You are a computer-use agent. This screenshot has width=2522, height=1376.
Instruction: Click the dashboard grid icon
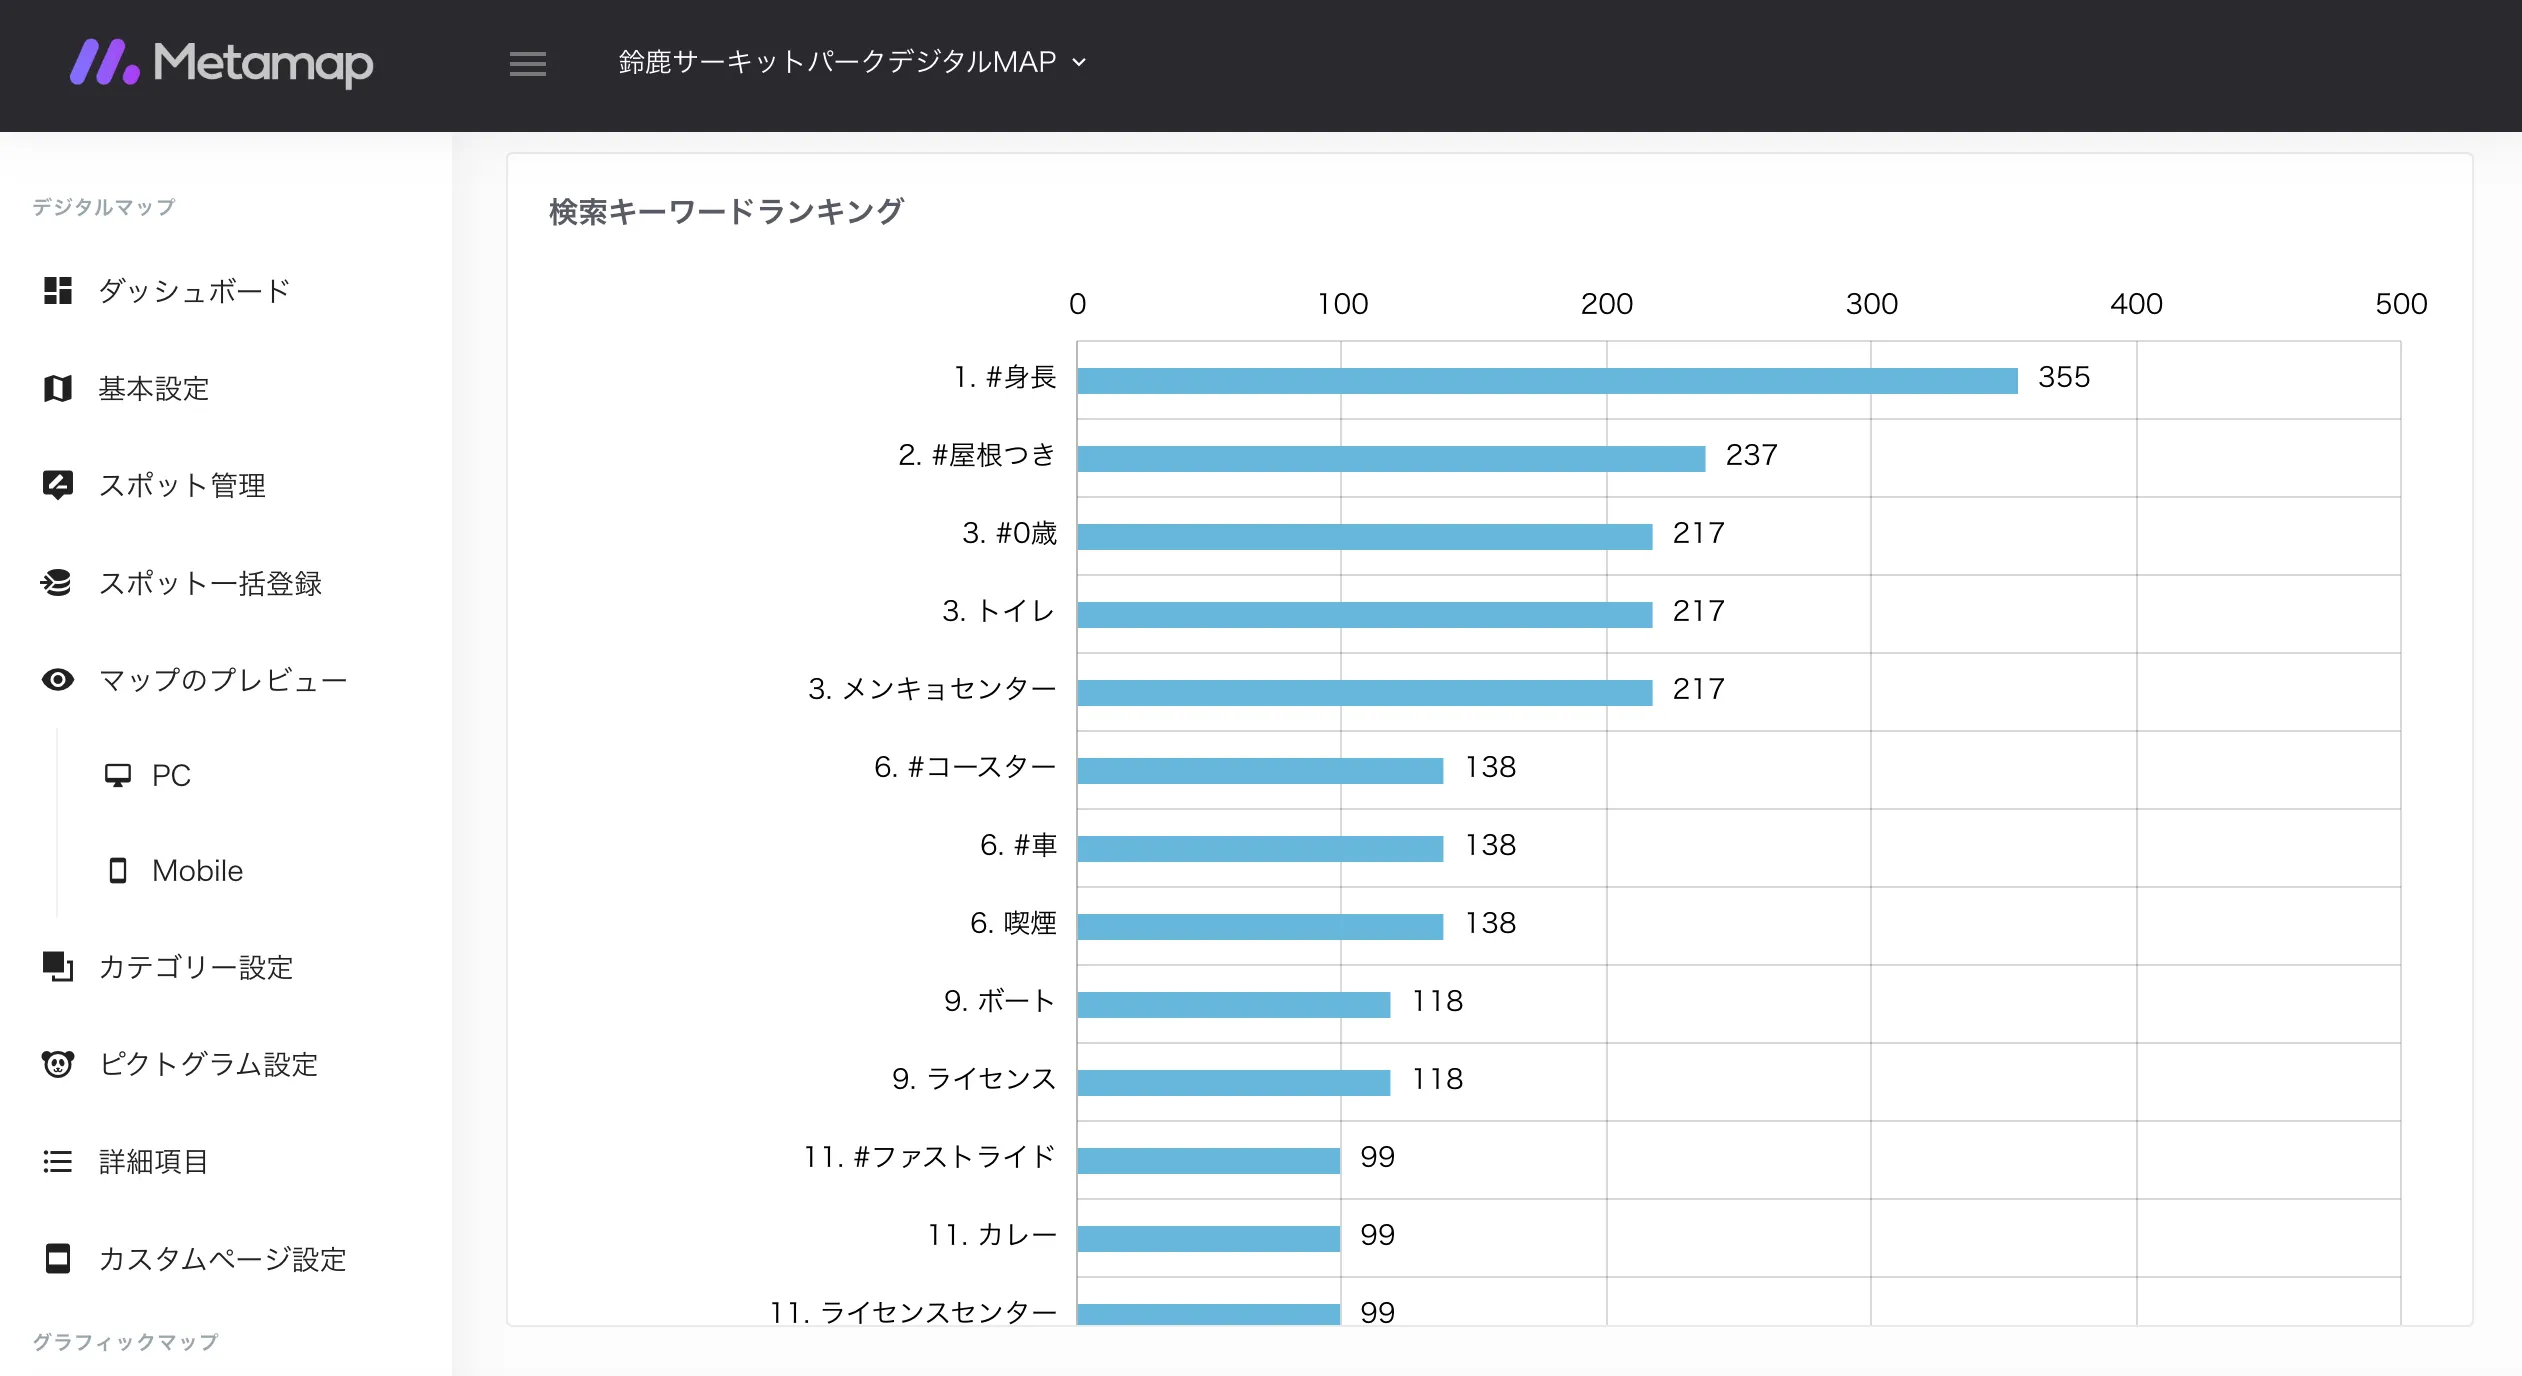point(58,291)
